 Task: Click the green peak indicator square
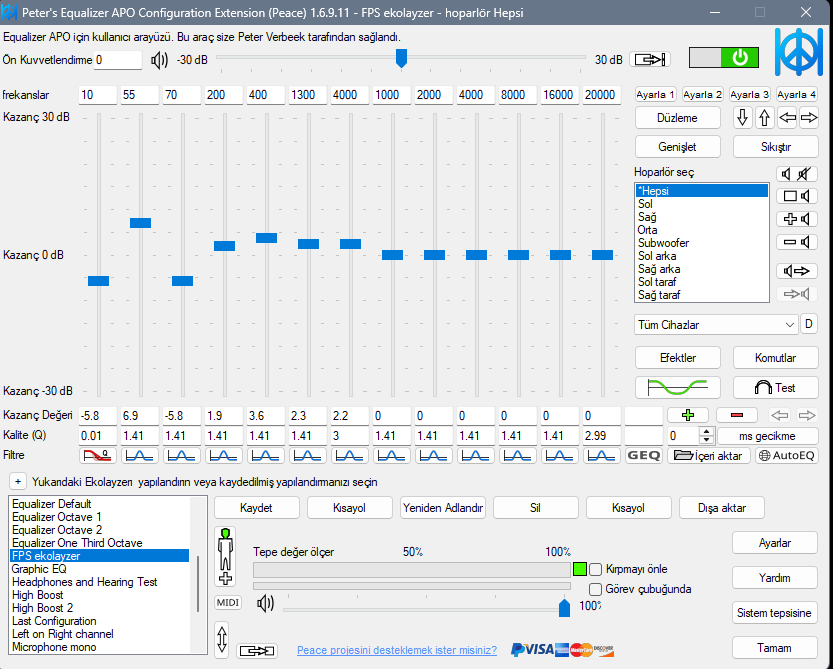pyautogui.click(x=580, y=569)
